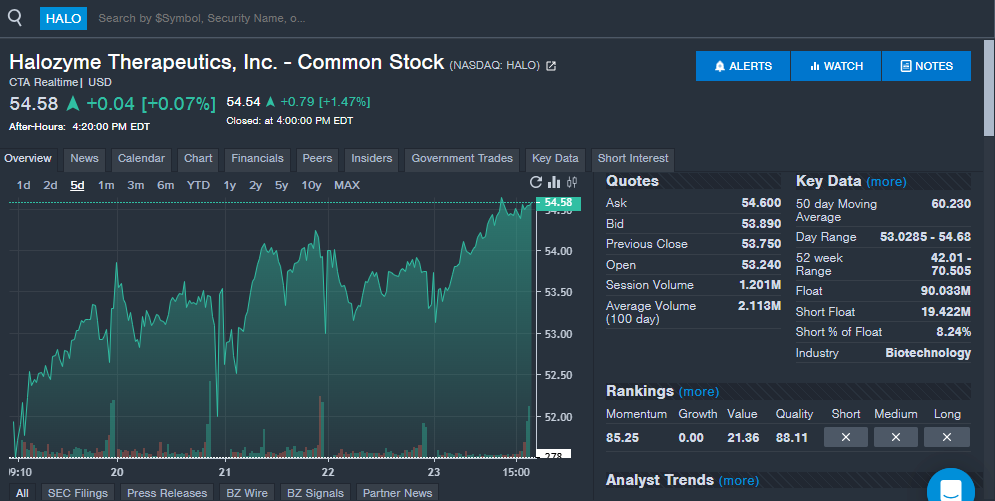Click the search magnifier icon
The width and height of the screenshot is (995, 501).
pyautogui.click(x=15, y=18)
